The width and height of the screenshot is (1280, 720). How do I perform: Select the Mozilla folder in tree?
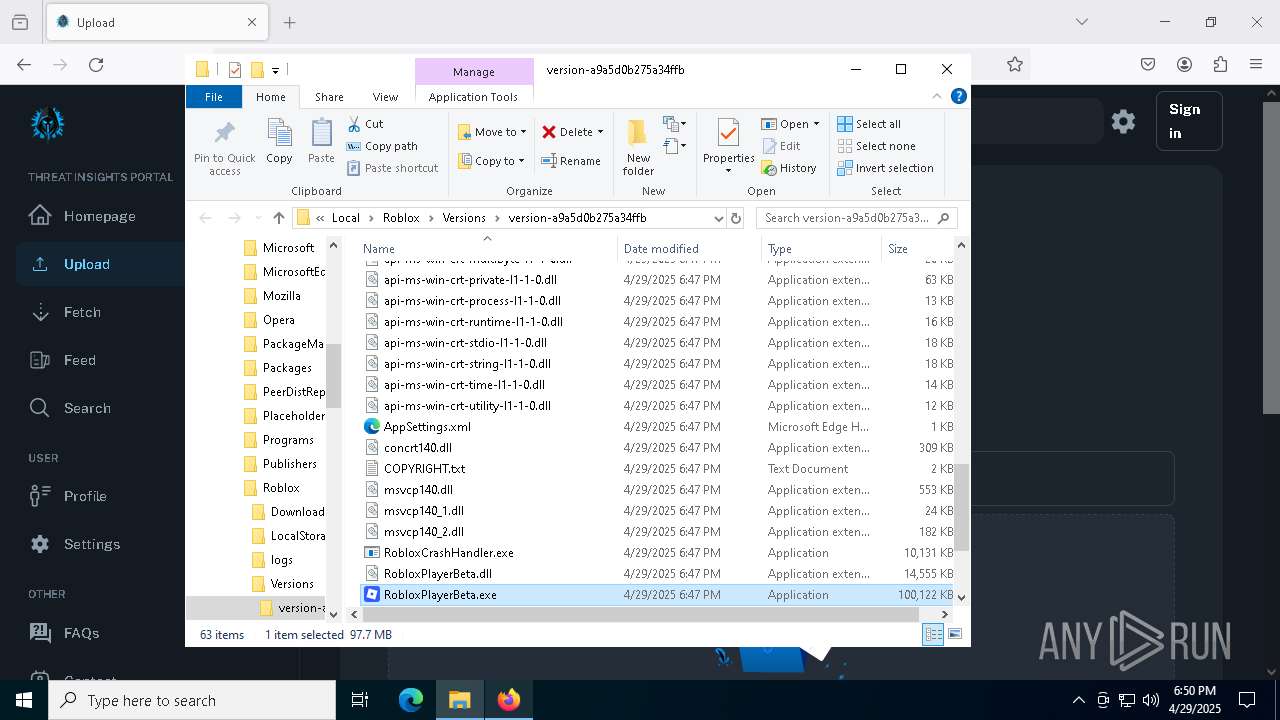[x=282, y=296]
